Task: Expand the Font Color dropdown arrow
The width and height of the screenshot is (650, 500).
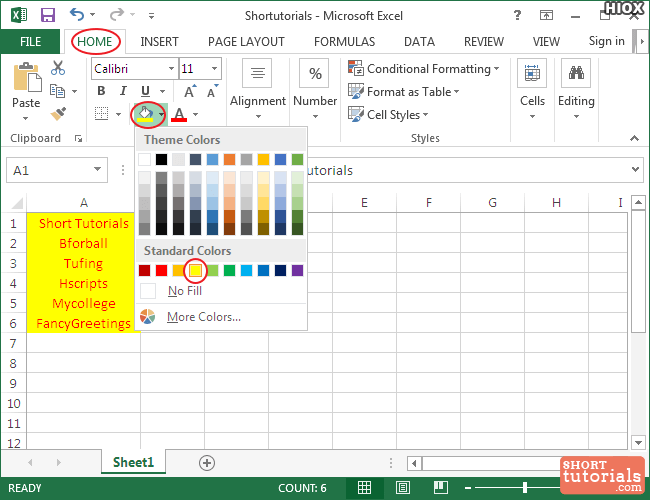Action: (196, 114)
